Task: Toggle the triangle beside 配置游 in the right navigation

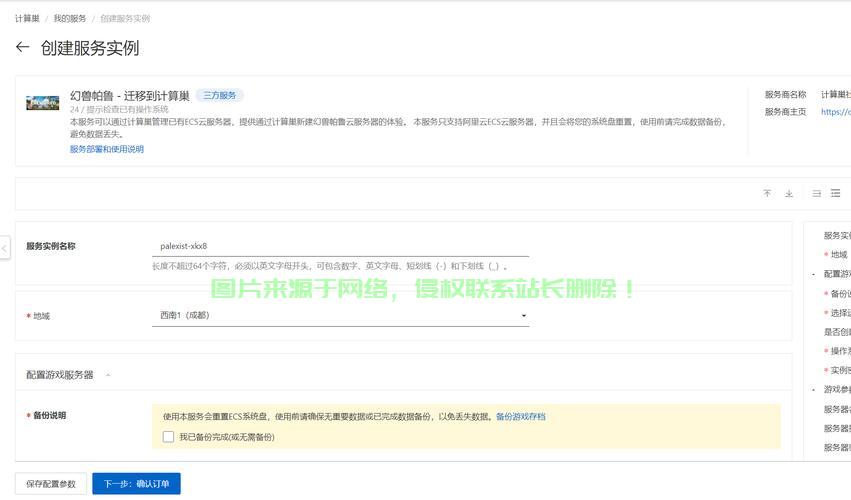Action: pyautogui.click(x=813, y=274)
